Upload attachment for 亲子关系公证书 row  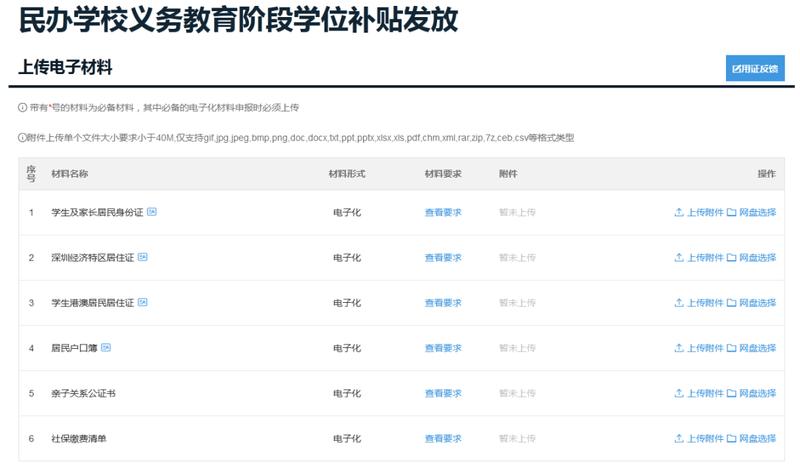pyautogui.click(x=698, y=393)
